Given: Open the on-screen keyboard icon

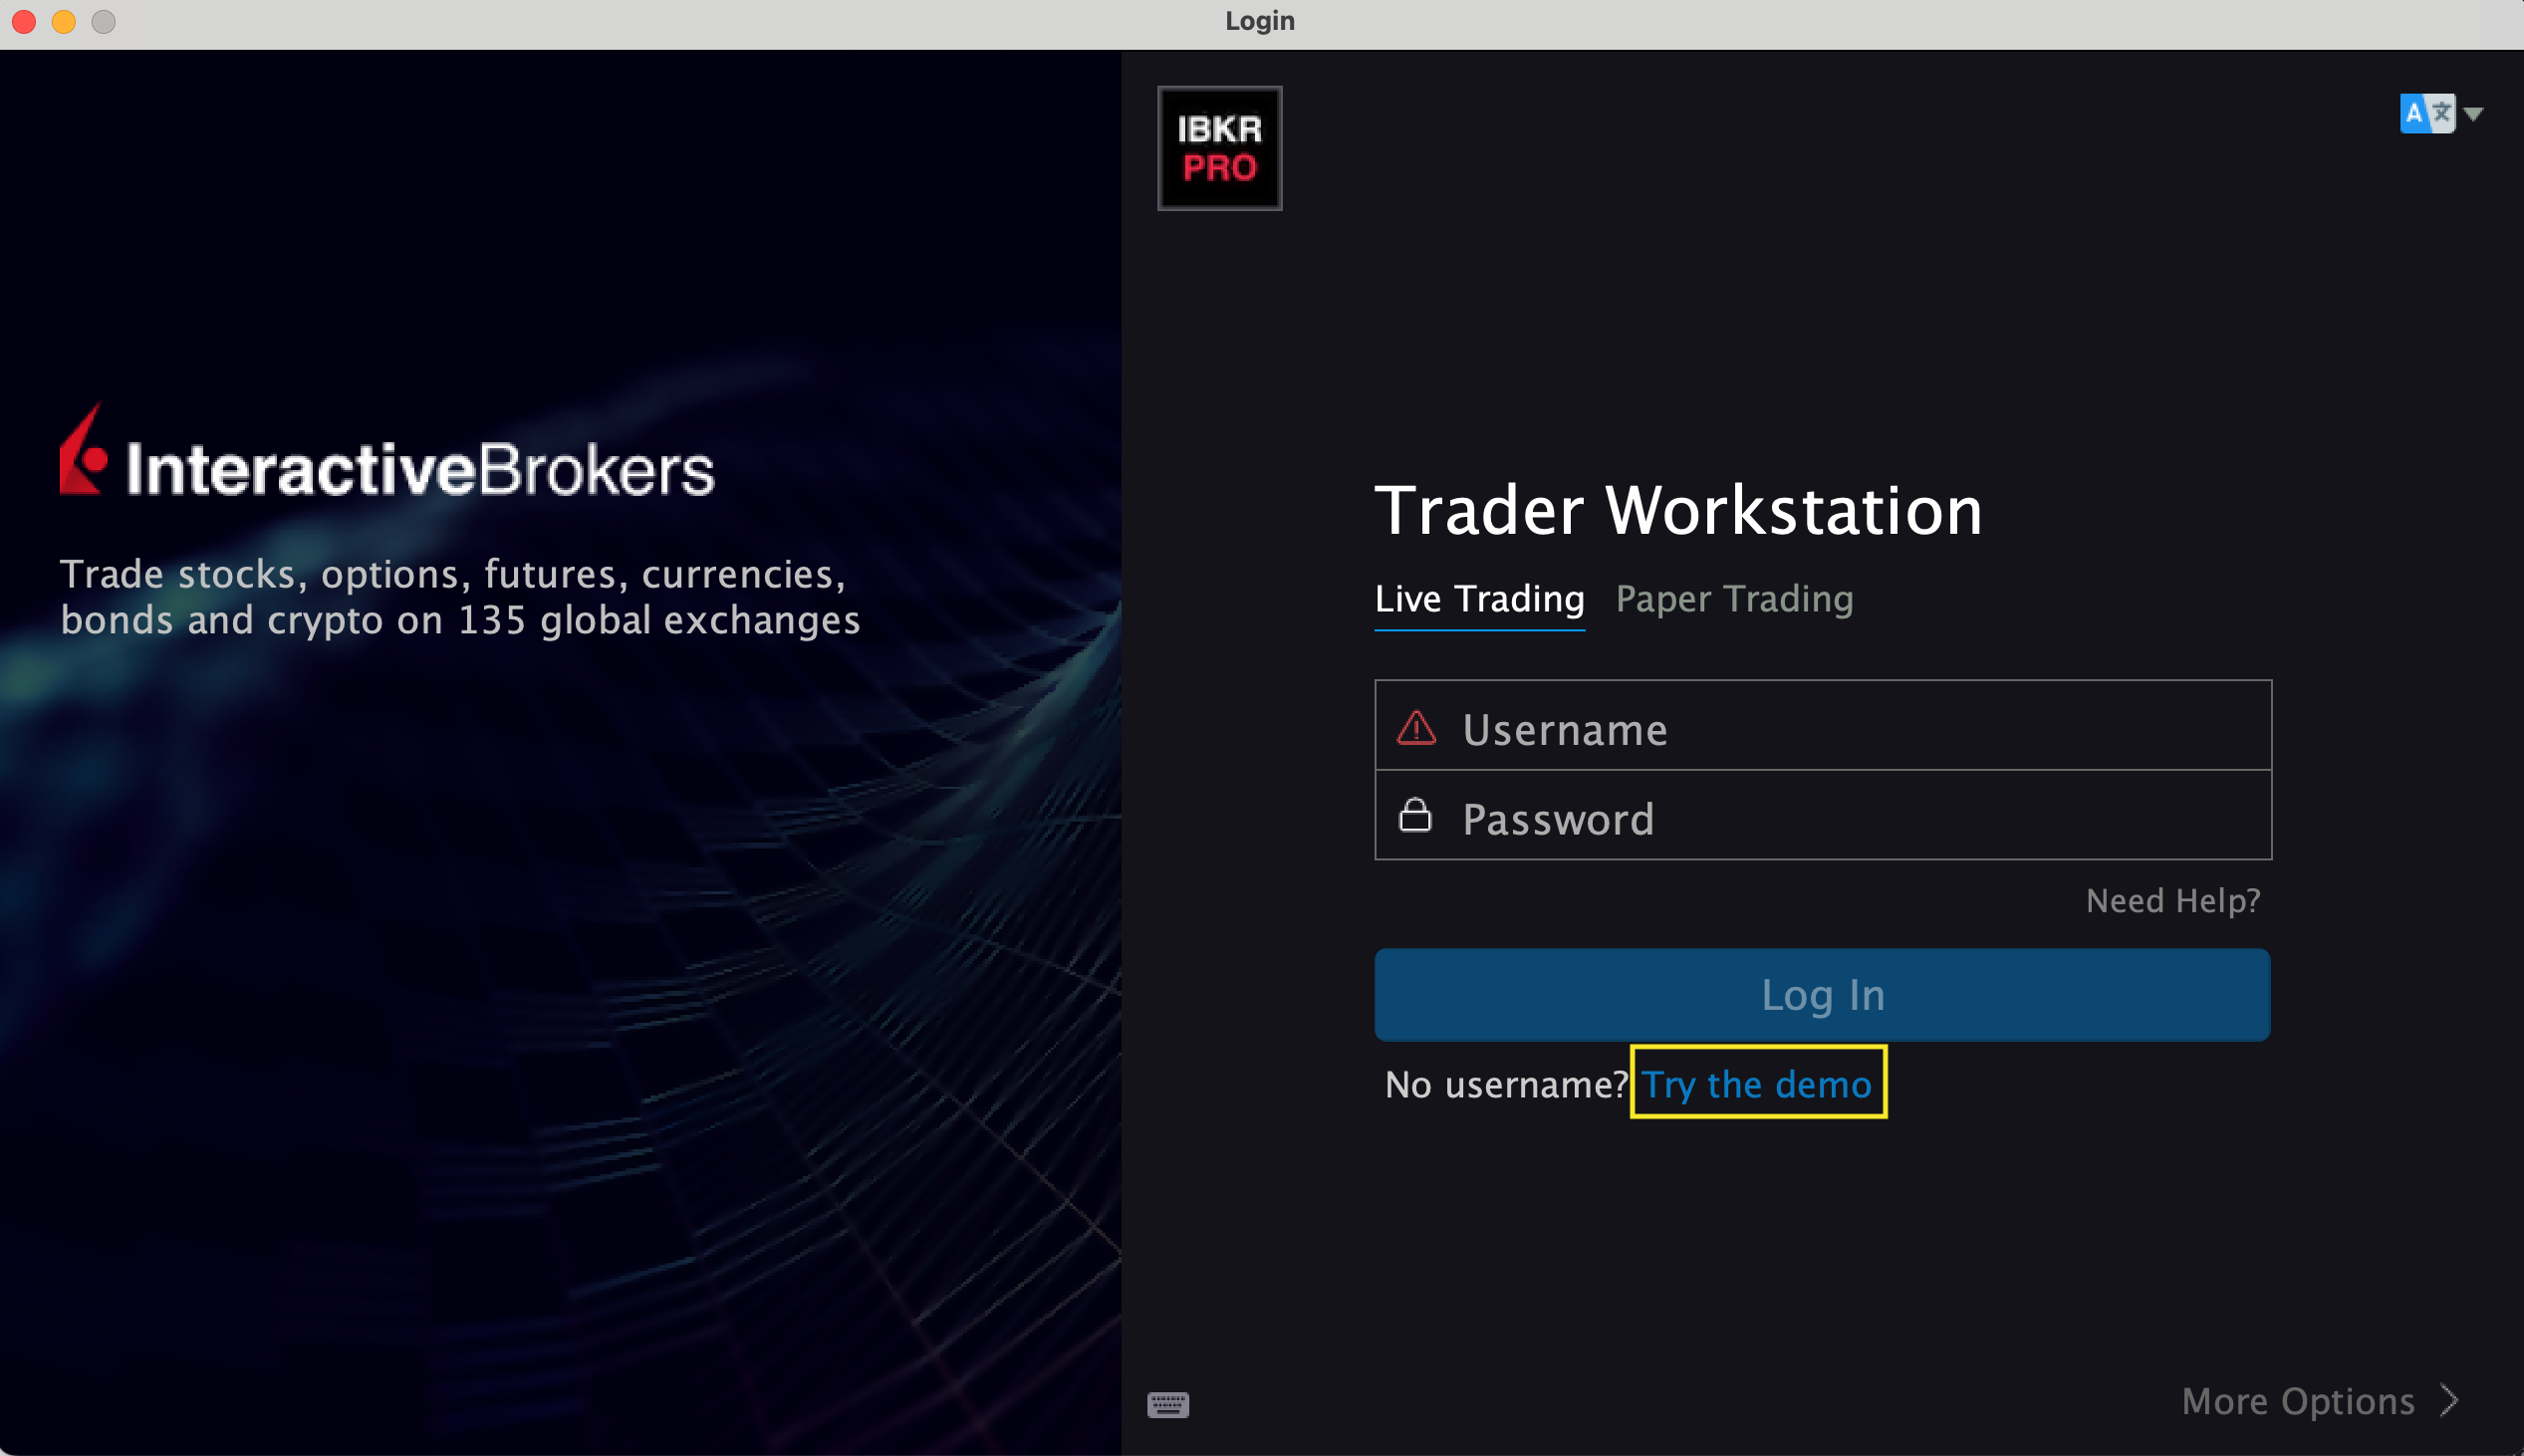Looking at the screenshot, I should [1167, 1404].
